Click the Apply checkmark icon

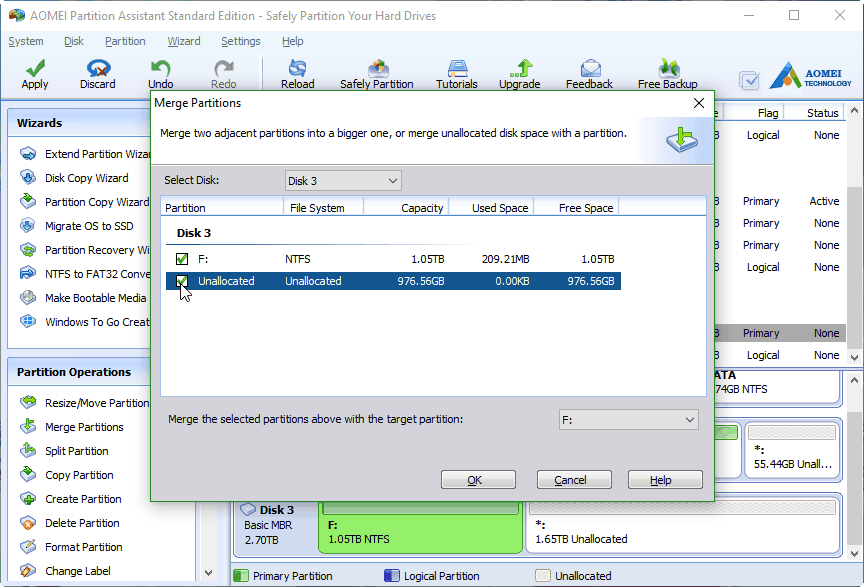point(35,68)
